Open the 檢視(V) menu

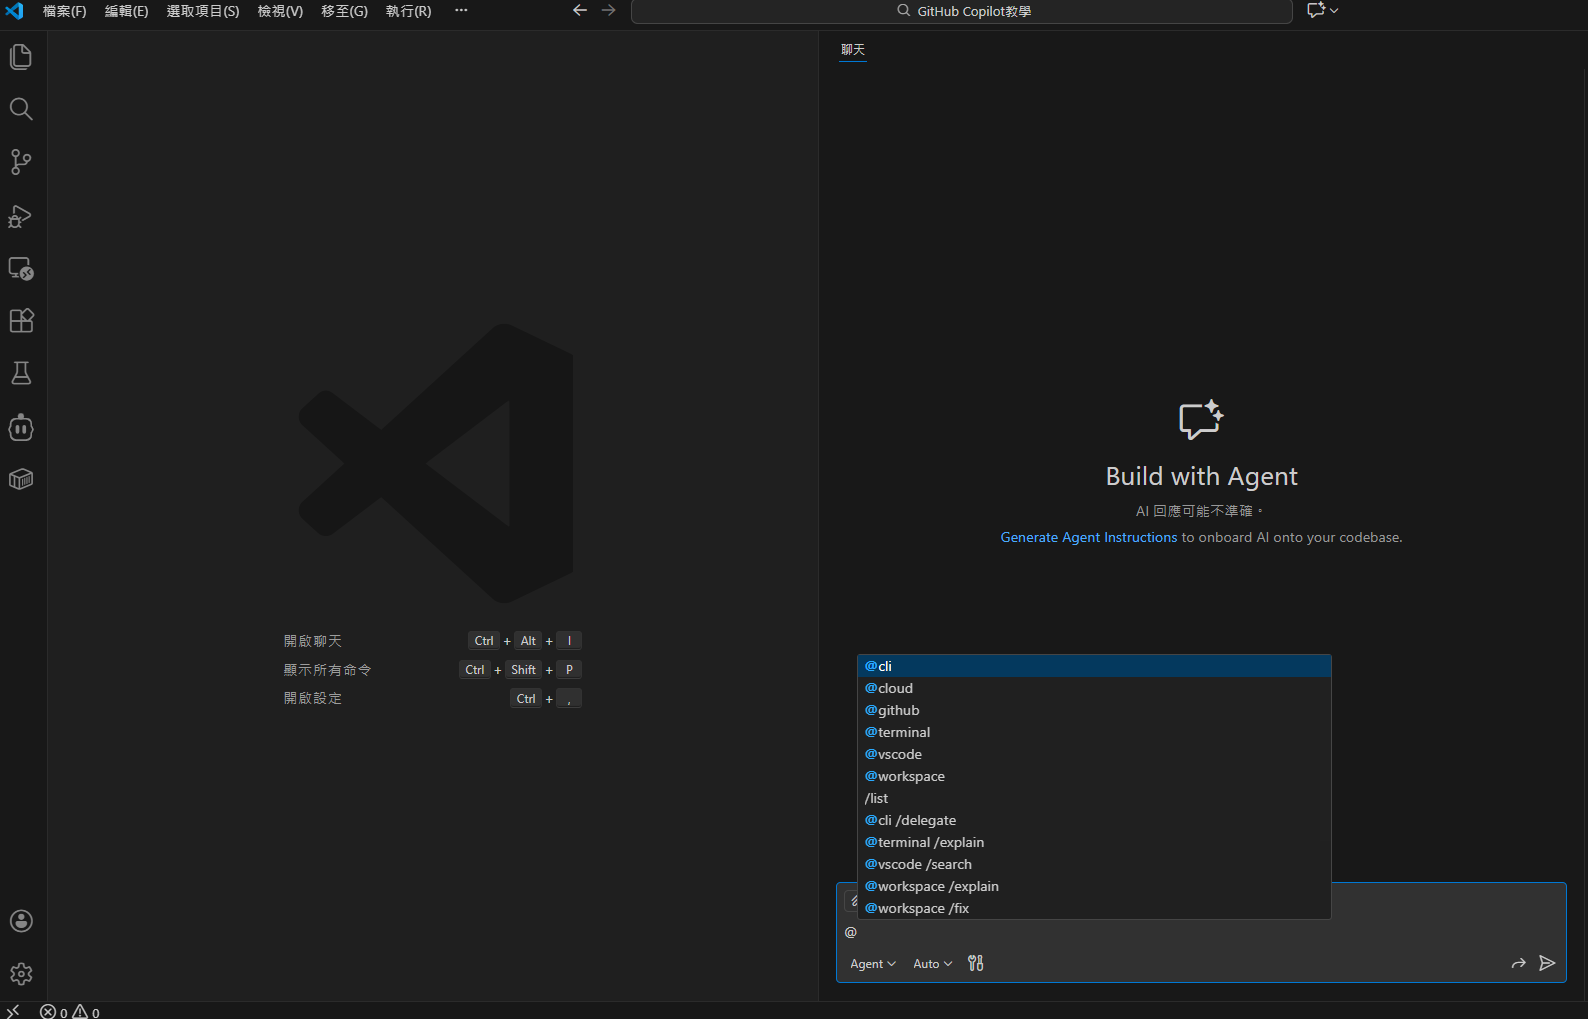pos(280,11)
